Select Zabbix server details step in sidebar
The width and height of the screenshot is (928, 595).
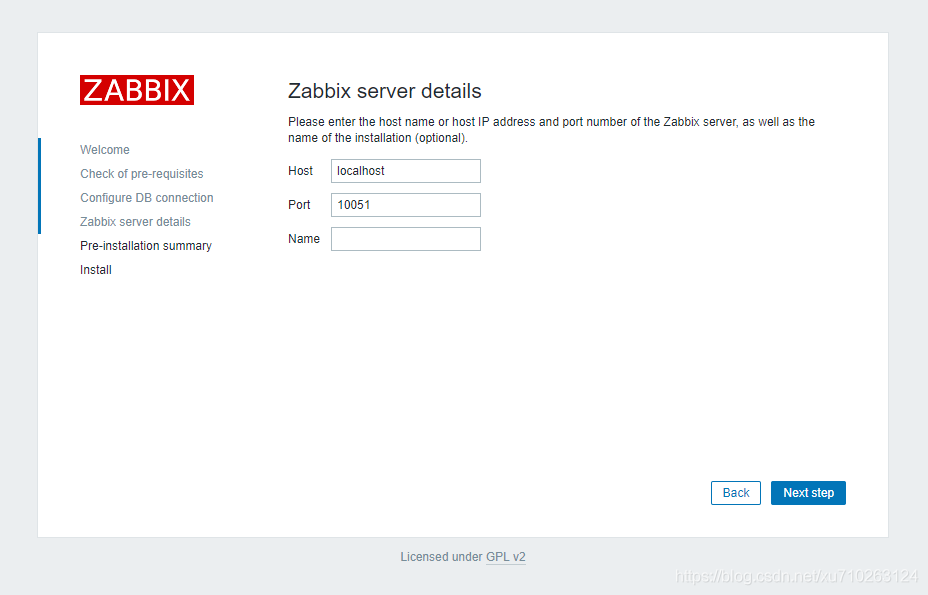(136, 222)
